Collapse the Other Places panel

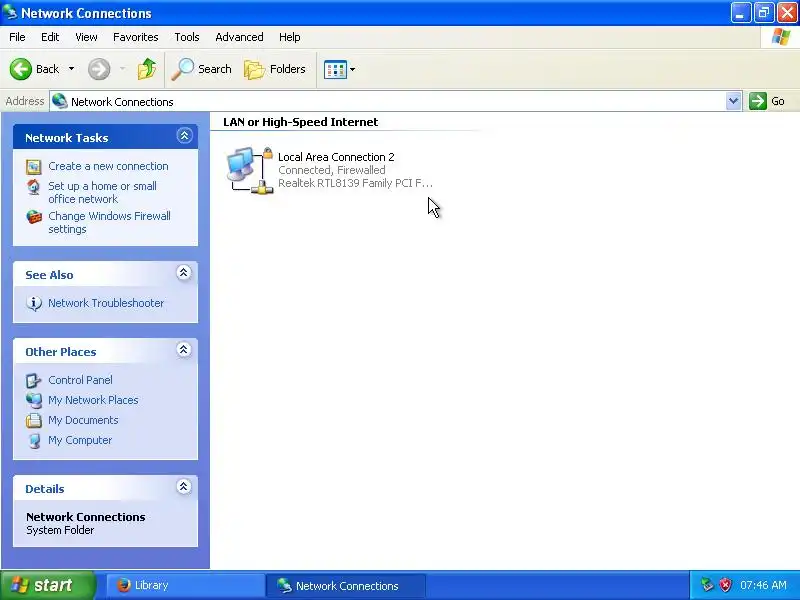(184, 350)
